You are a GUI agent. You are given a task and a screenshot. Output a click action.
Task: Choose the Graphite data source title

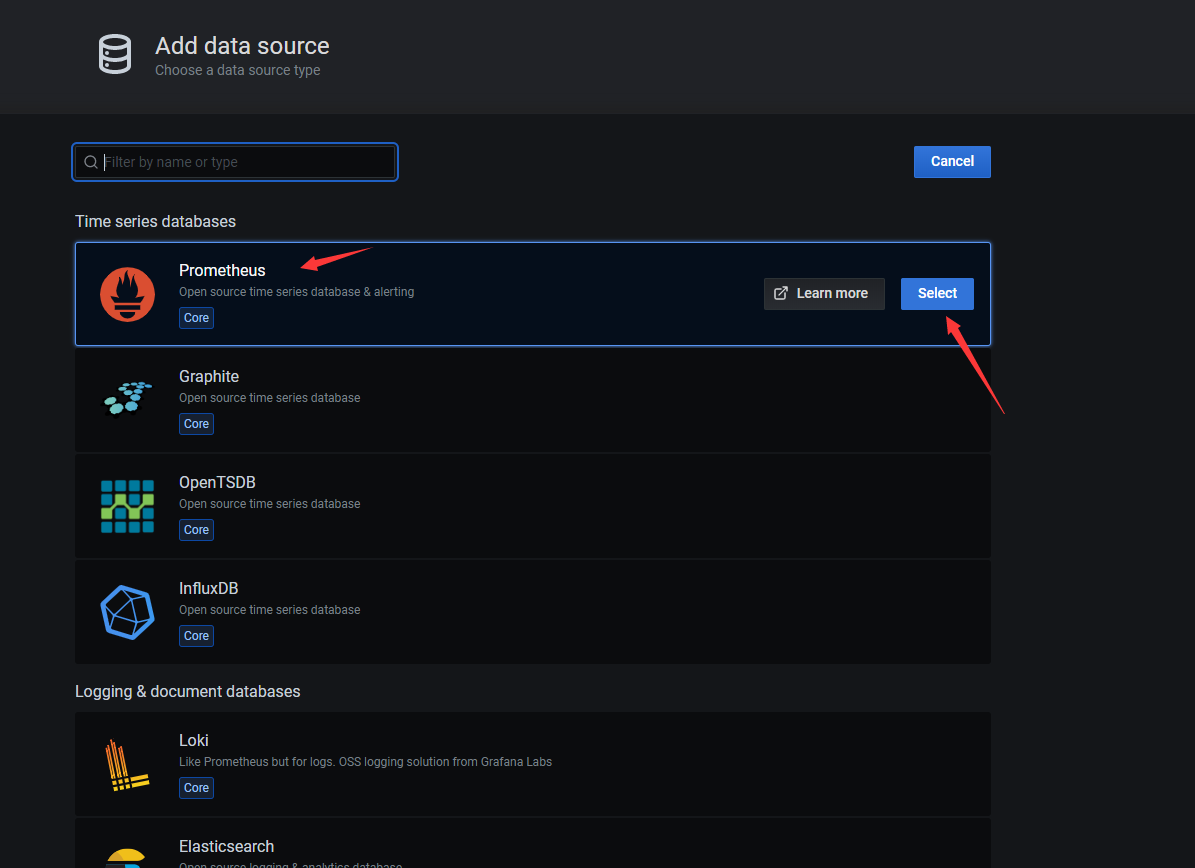pyautogui.click(x=209, y=376)
